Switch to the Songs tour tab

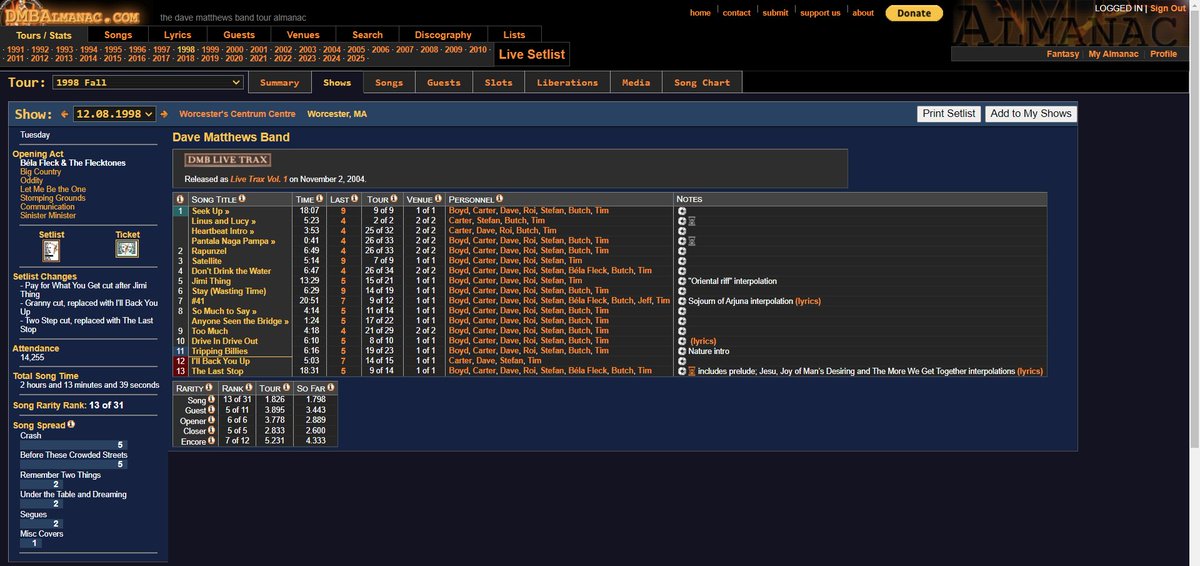pyautogui.click(x=389, y=83)
